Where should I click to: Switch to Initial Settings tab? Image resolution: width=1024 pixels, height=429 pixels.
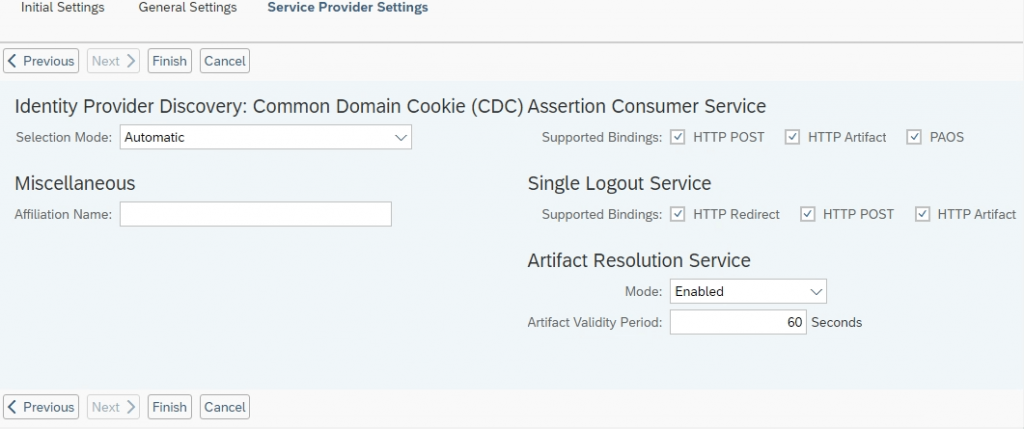pyautogui.click(x=63, y=8)
